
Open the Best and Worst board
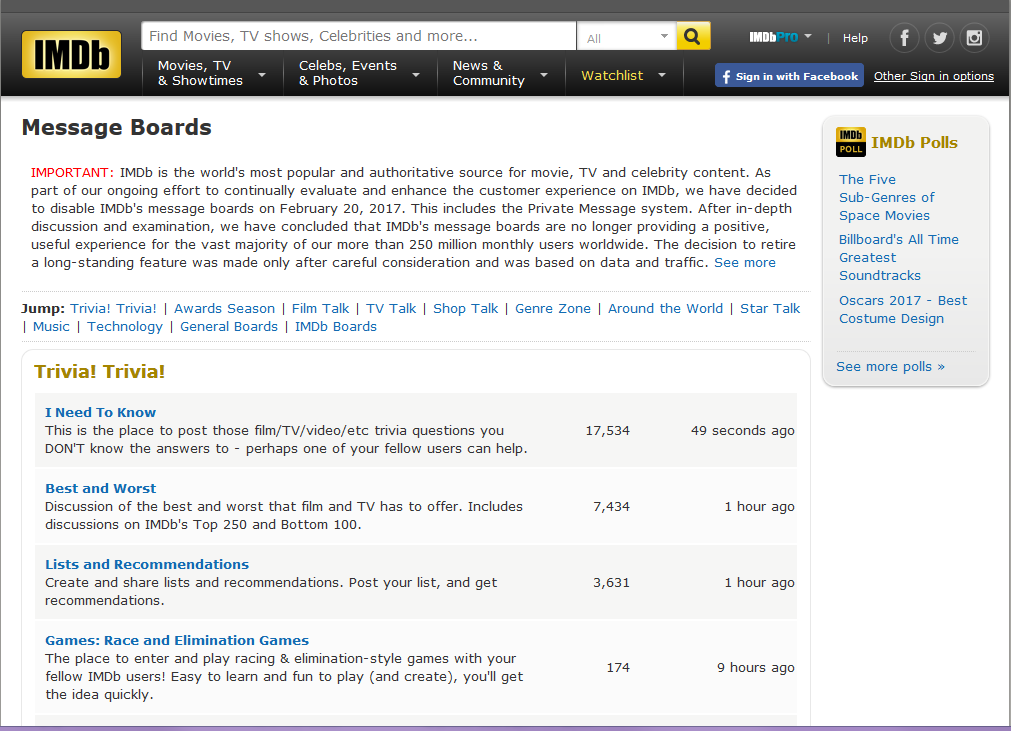click(101, 488)
